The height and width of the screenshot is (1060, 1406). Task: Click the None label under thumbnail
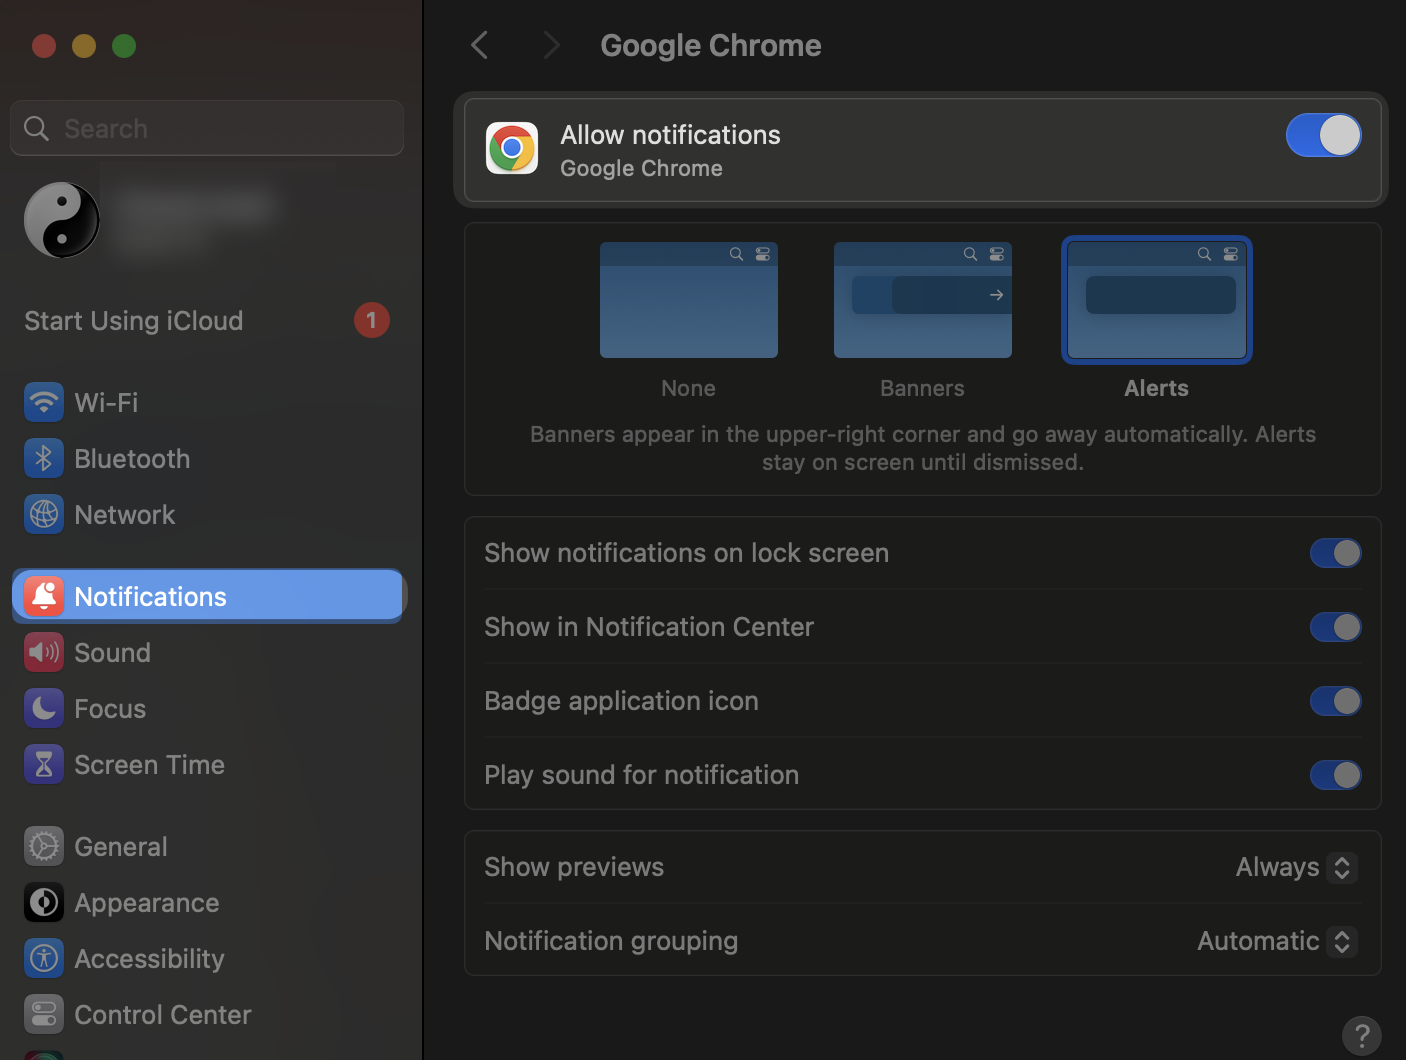(689, 388)
